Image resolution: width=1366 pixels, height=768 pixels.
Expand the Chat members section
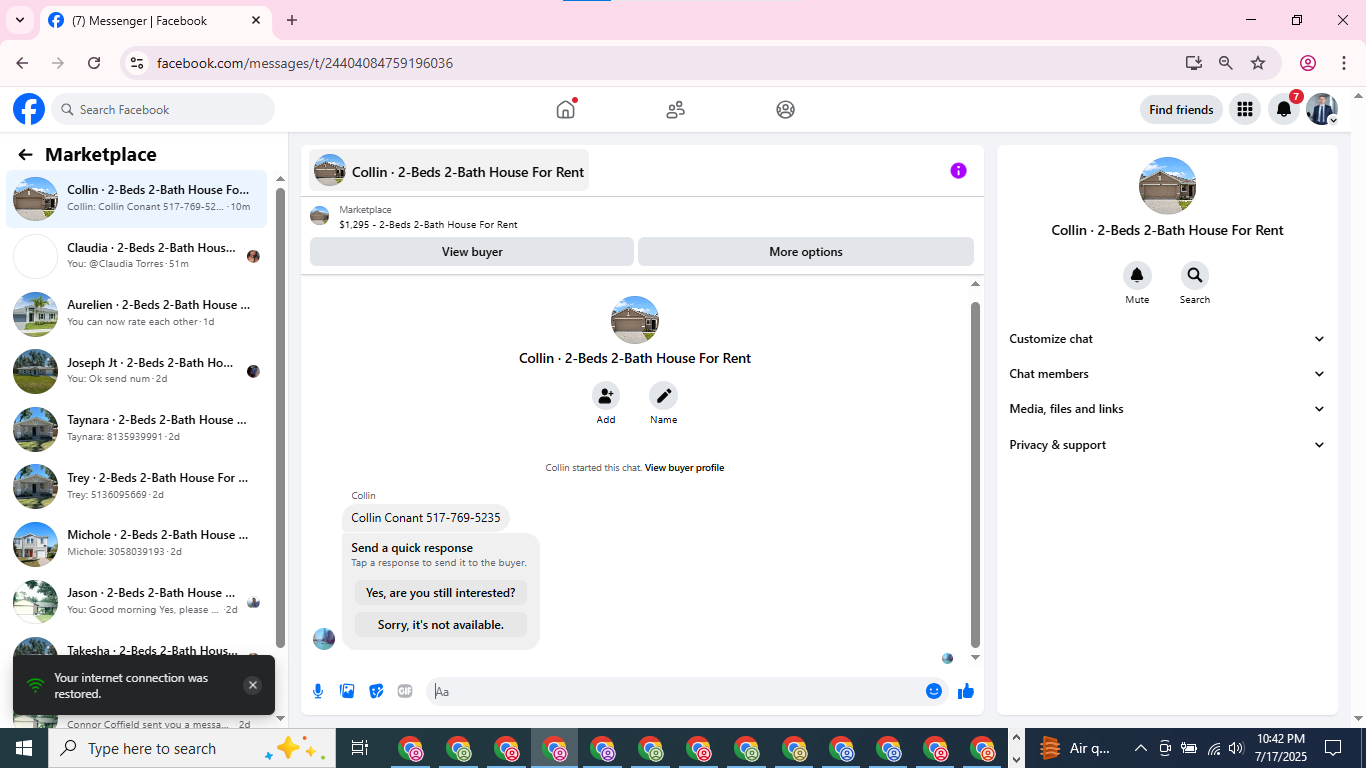pyautogui.click(x=1167, y=374)
